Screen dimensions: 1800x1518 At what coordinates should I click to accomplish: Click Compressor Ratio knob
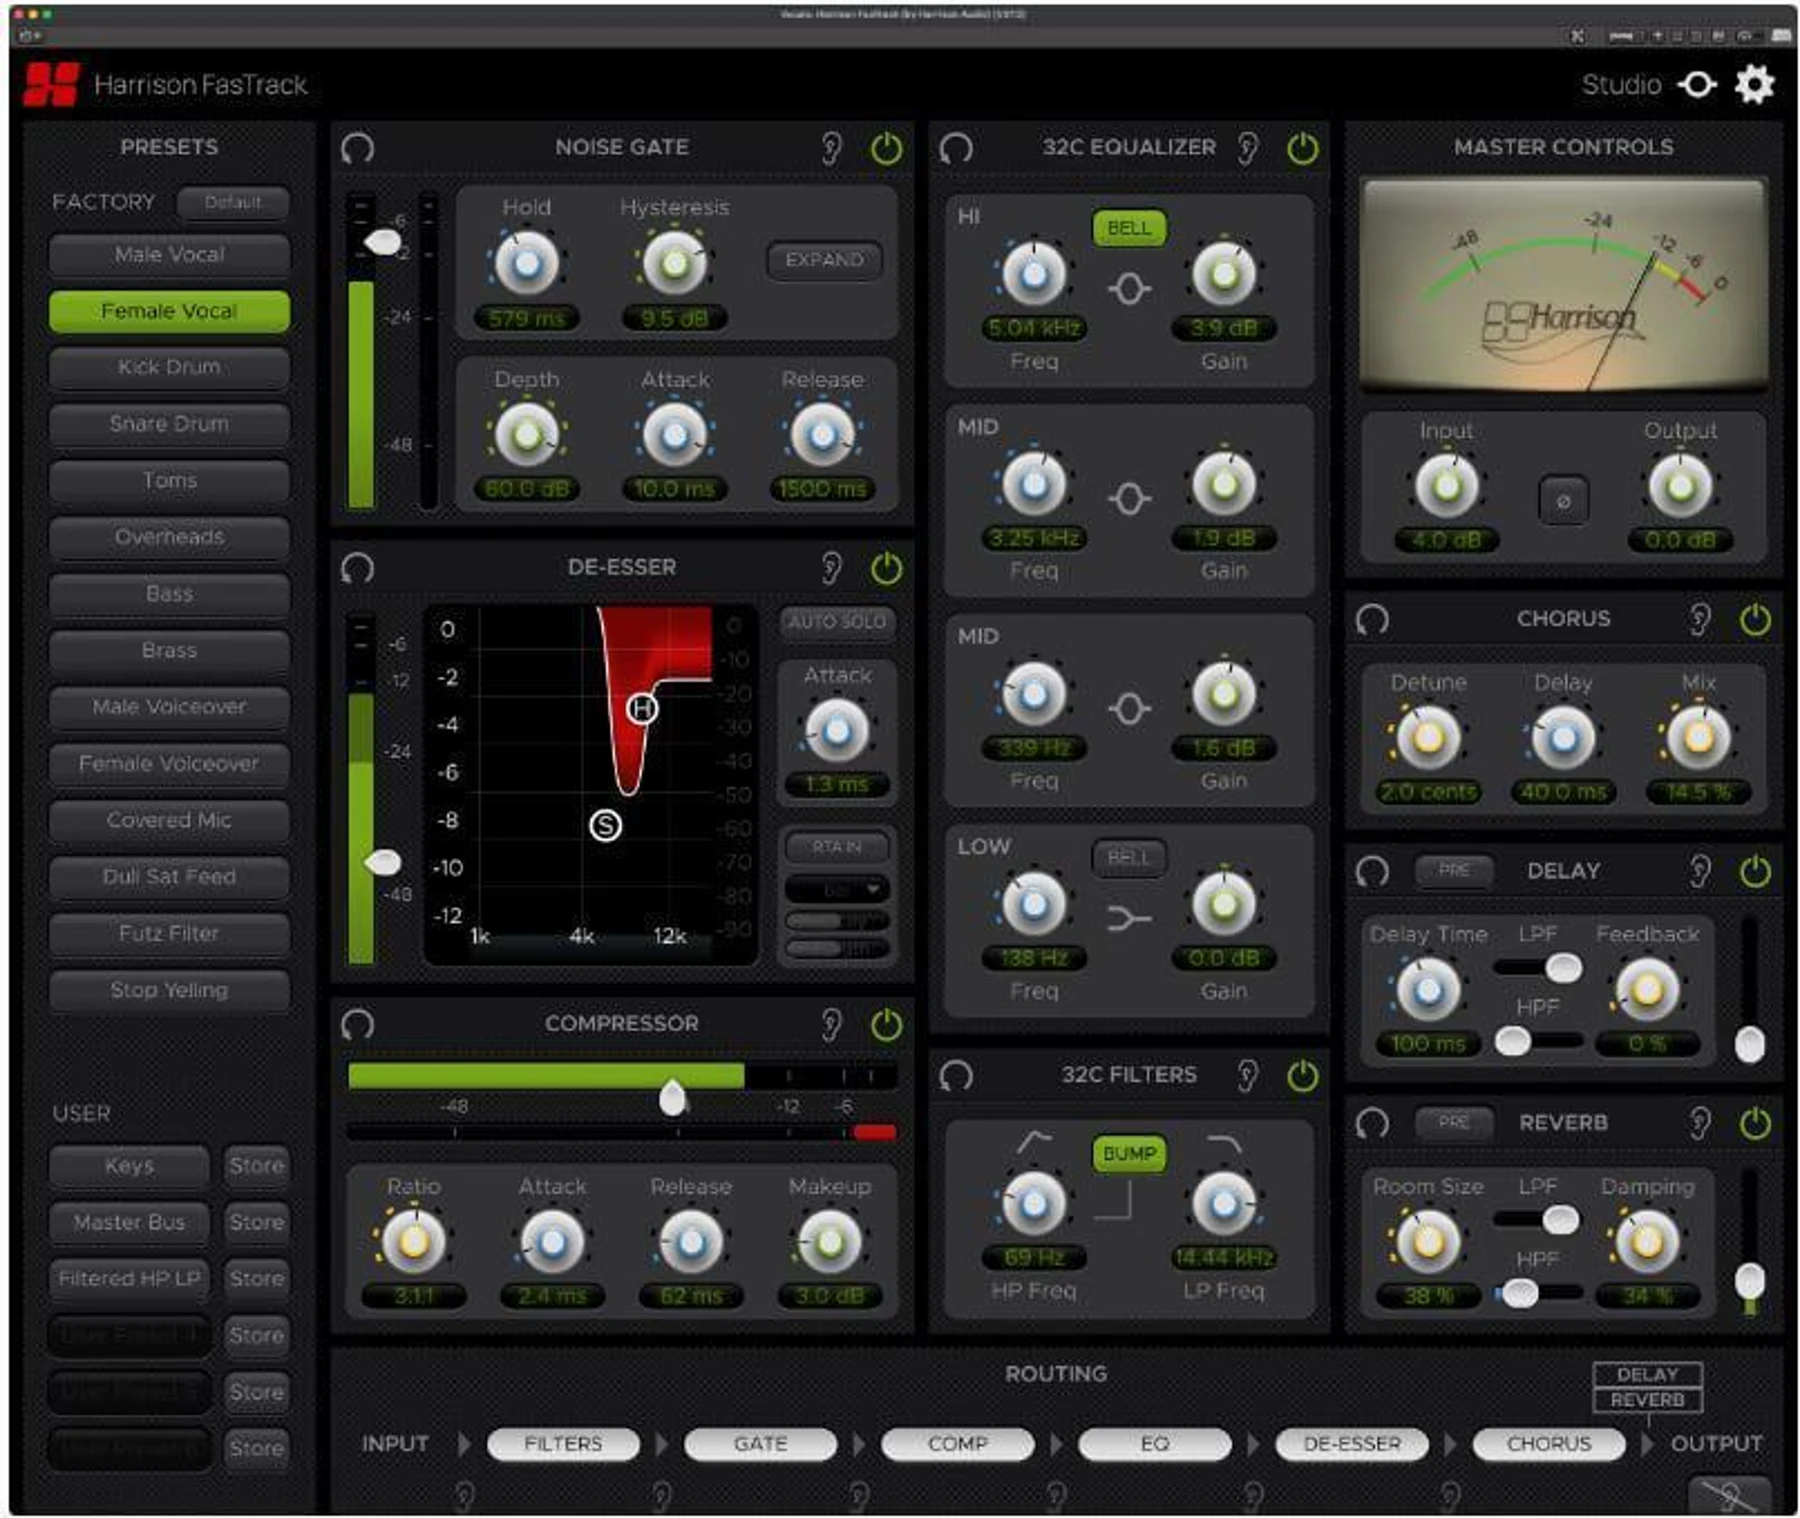413,1242
